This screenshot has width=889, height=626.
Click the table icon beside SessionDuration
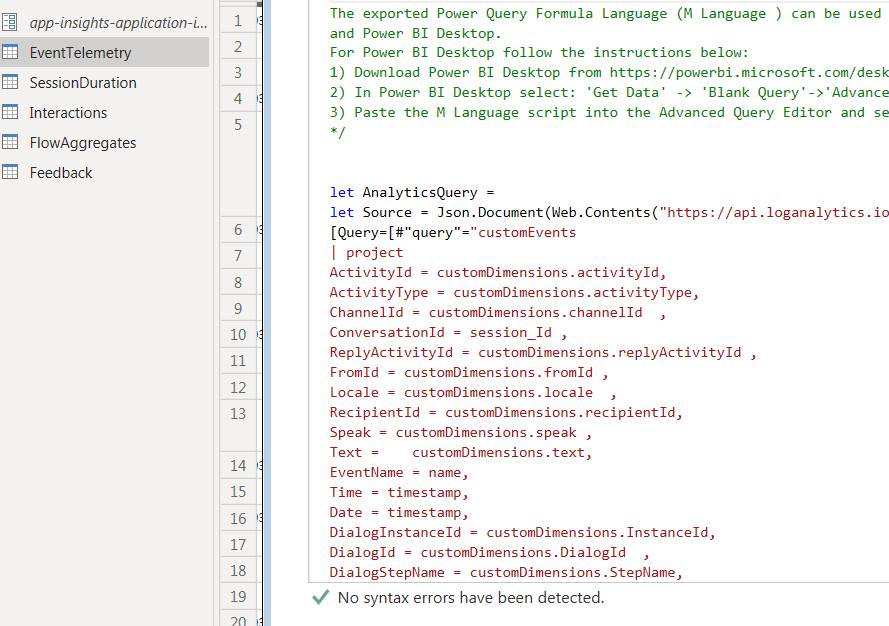coord(10,82)
